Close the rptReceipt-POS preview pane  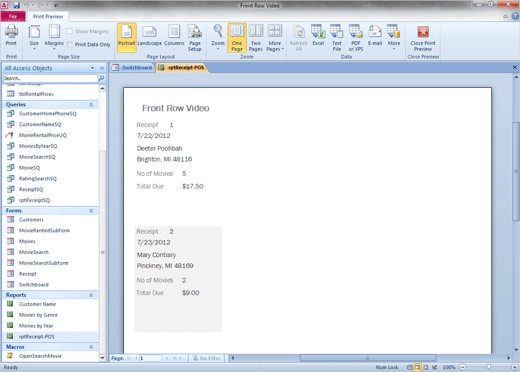coord(515,67)
